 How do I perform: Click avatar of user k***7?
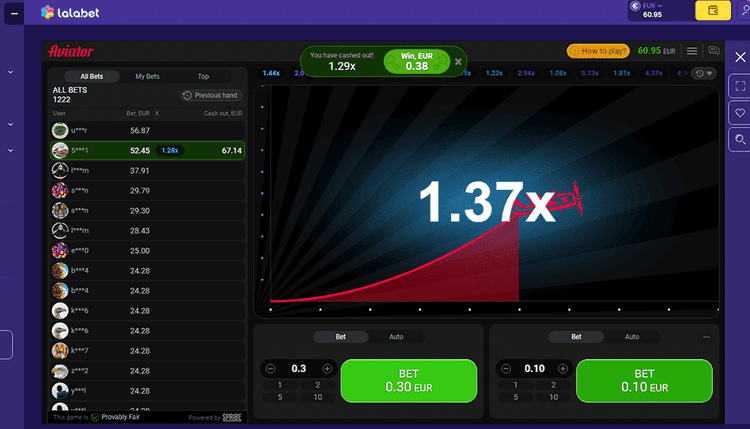(60, 351)
